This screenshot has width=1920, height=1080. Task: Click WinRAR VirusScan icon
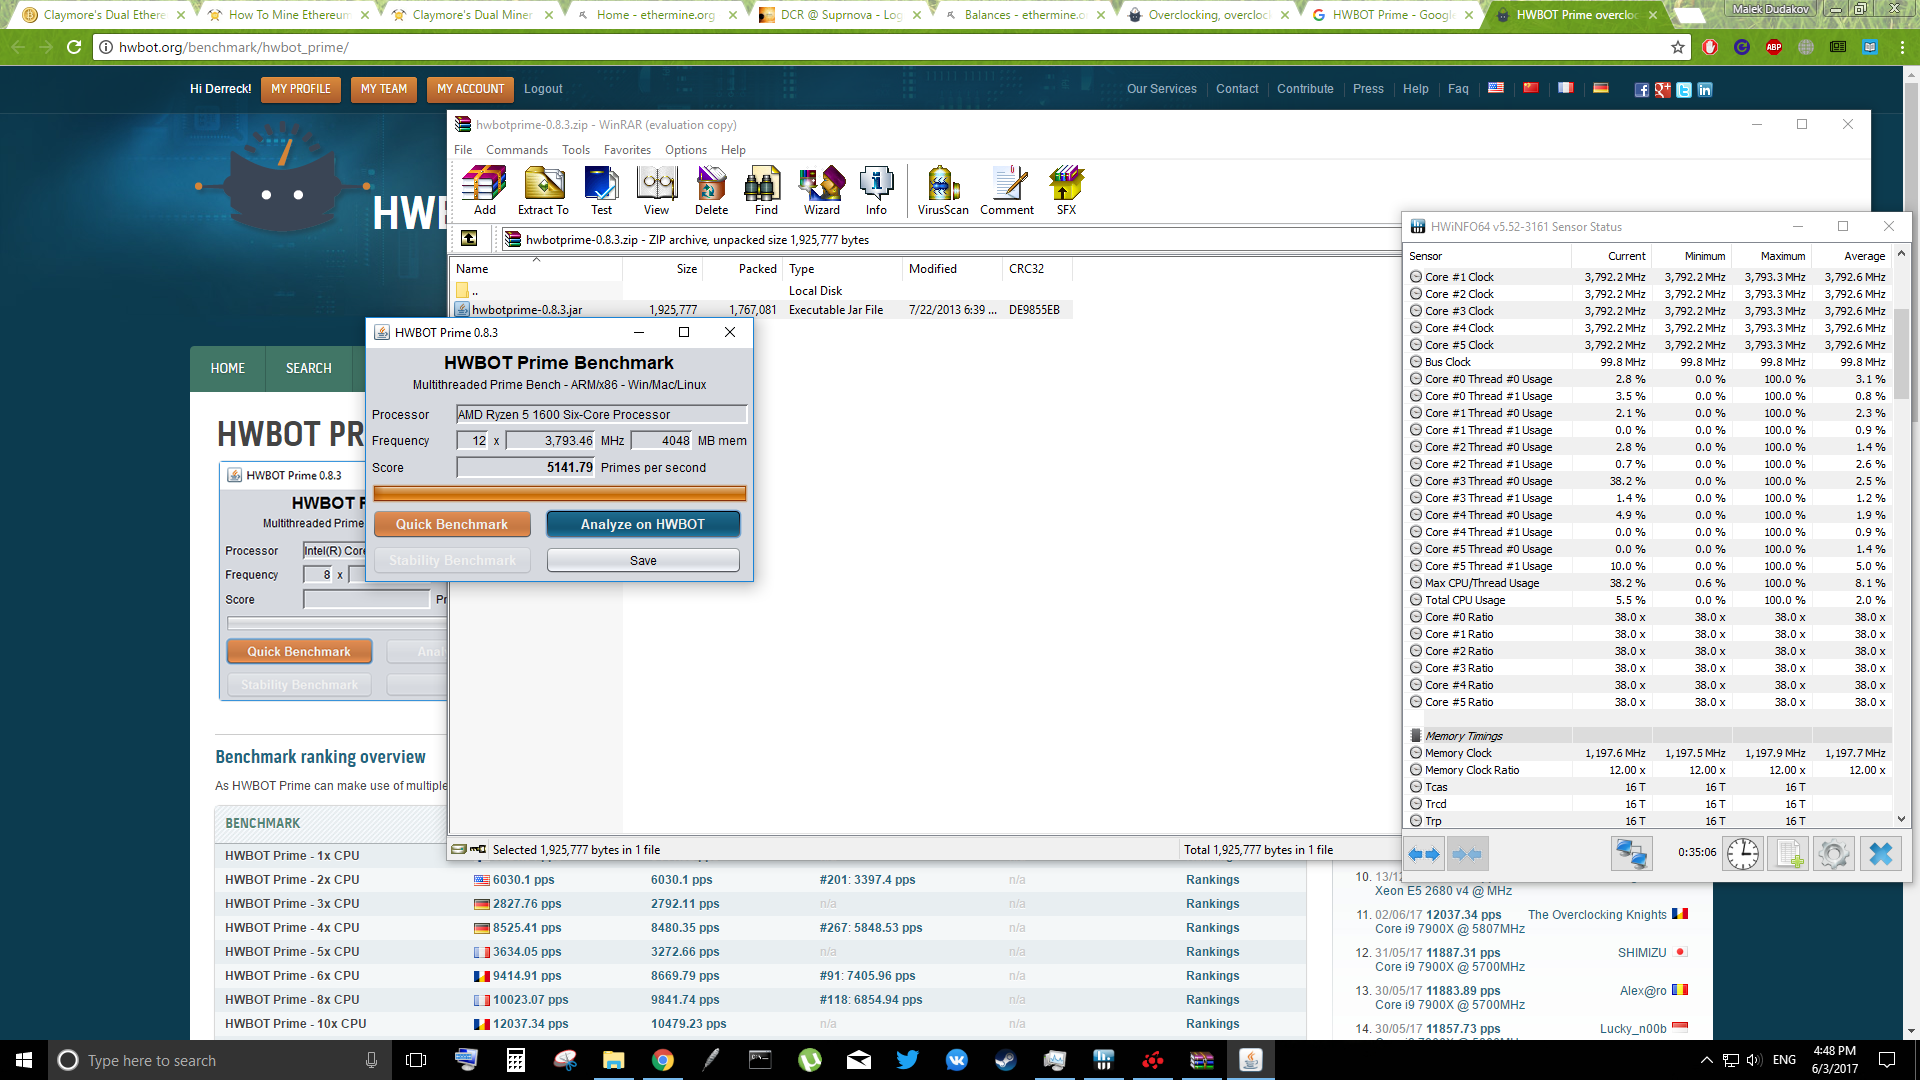click(x=943, y=190)
